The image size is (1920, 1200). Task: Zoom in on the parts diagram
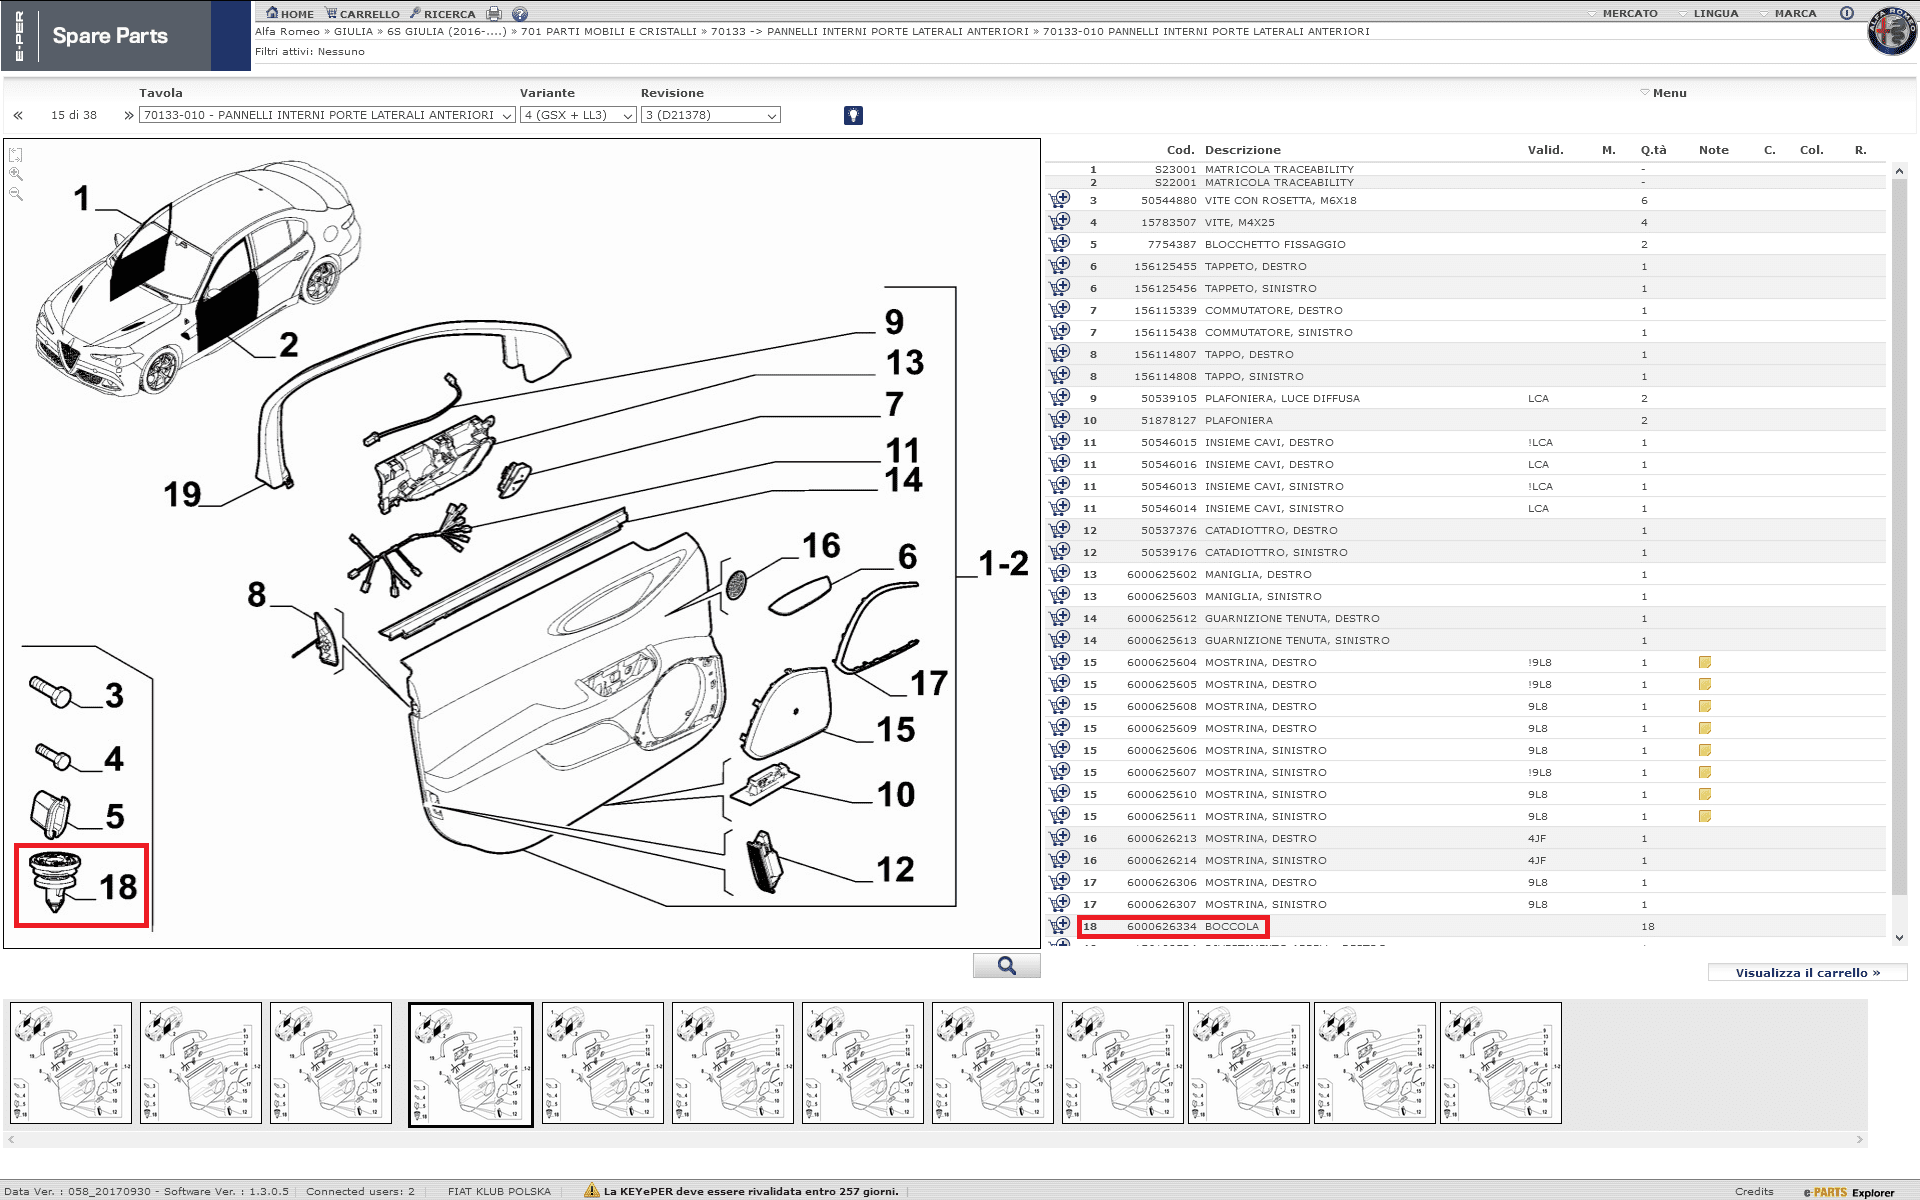point(16,174)
